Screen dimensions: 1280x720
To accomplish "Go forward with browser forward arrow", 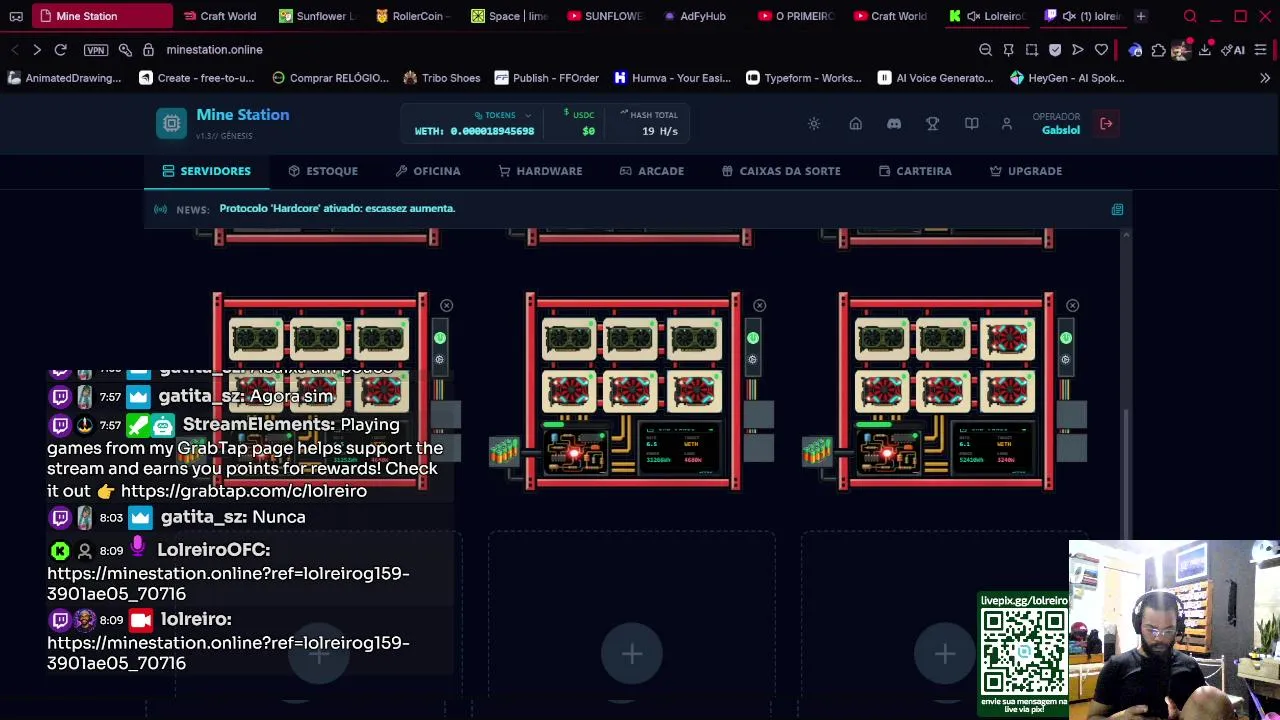I will [x=36, y=49].
